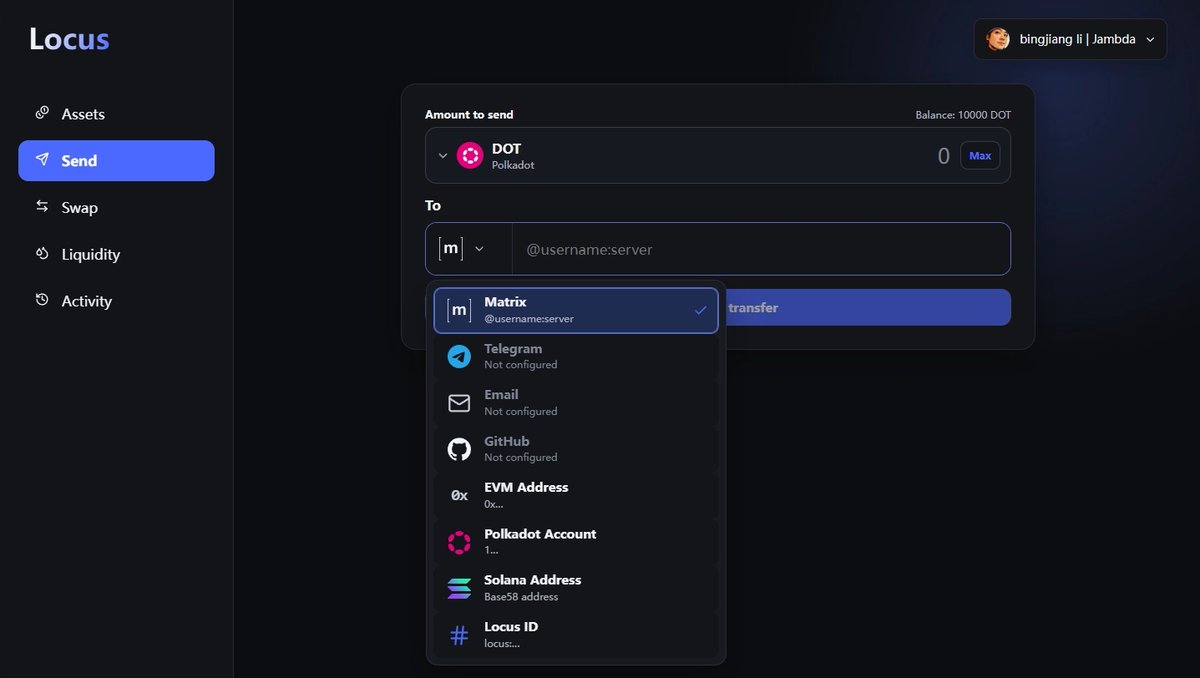1200x678 pixels.
Task: Click the Telegram icon in the list
Action: [459, 356]
